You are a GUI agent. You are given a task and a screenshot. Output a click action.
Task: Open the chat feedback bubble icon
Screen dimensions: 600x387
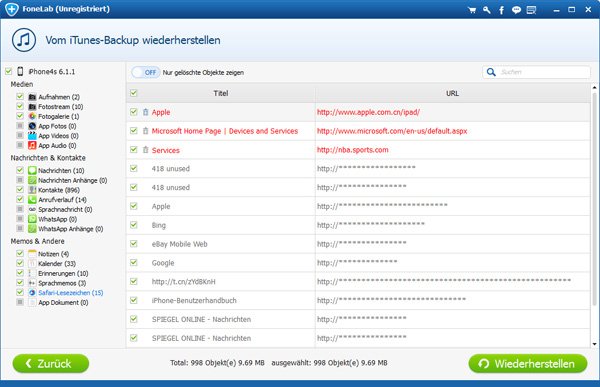[516, 10]
